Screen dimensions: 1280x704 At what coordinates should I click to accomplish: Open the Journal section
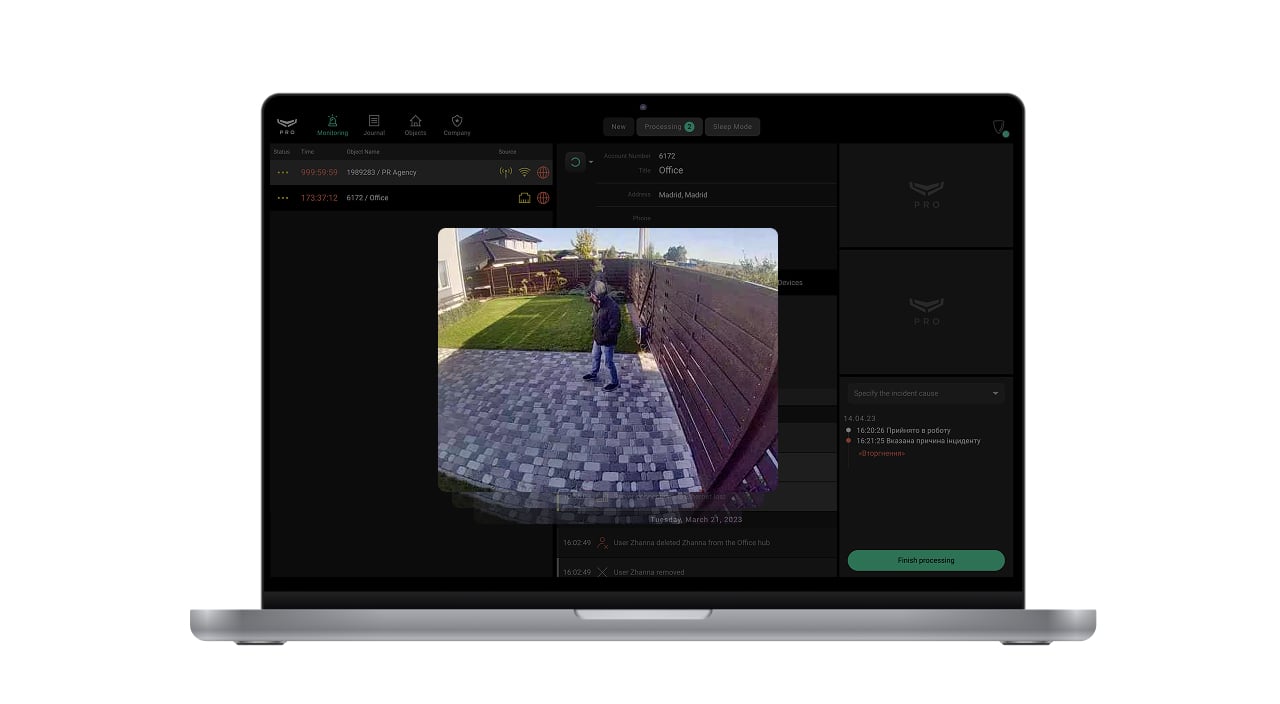(374, 124)
